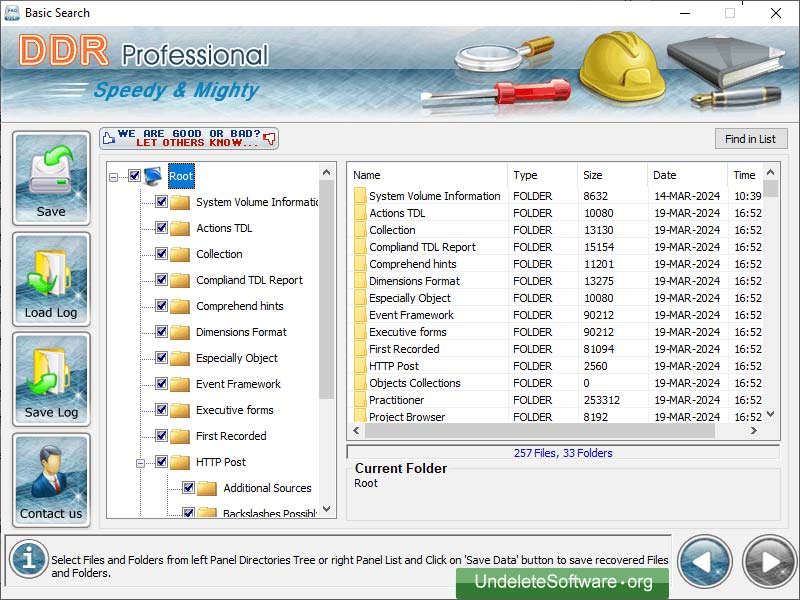Click the DDR app icon in title bar

point(12,13)
